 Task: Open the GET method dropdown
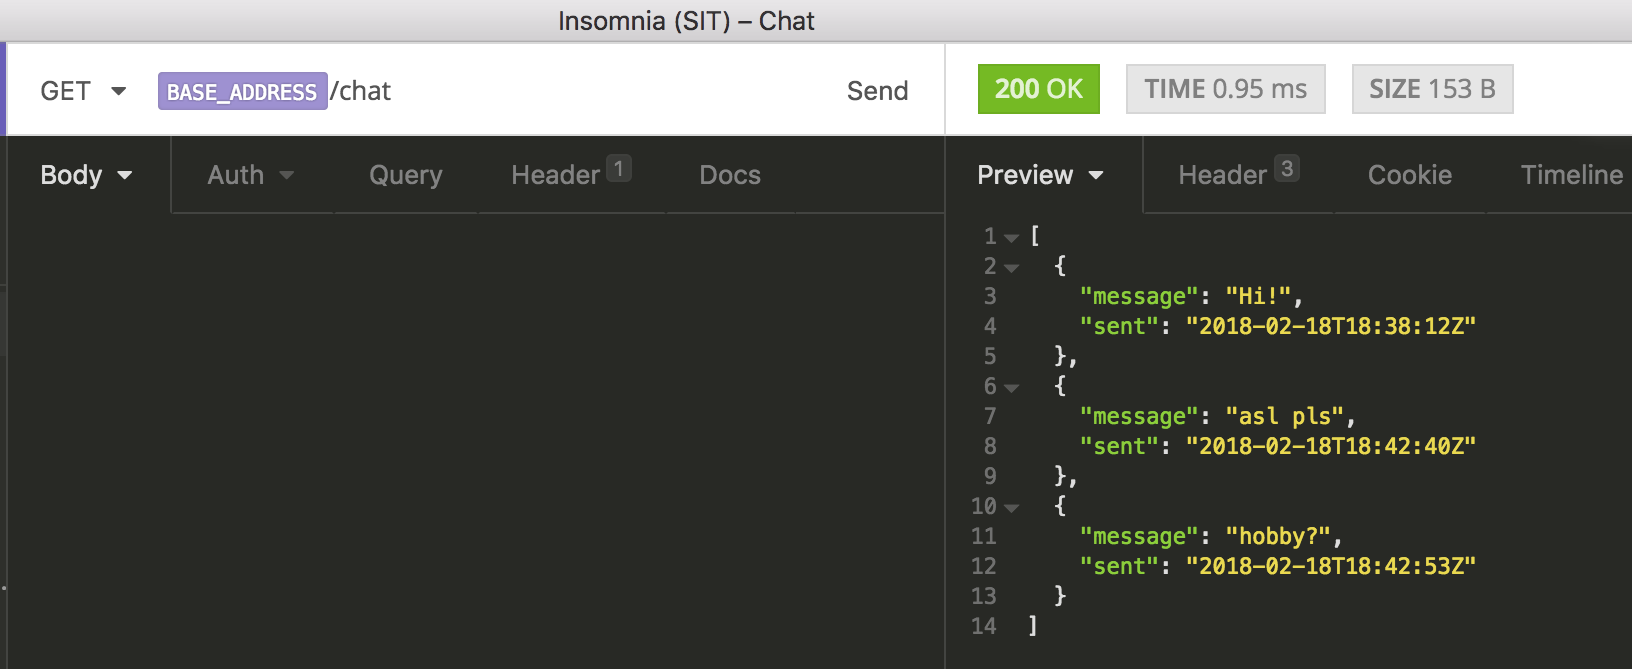click(83, 91)
